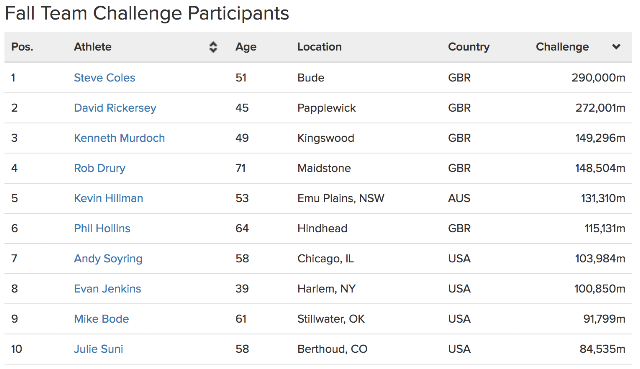Select the Emu Plains, NSW location cell
Image resolution: width=640 pixels, height=369 pixels.
pos(341,198)
